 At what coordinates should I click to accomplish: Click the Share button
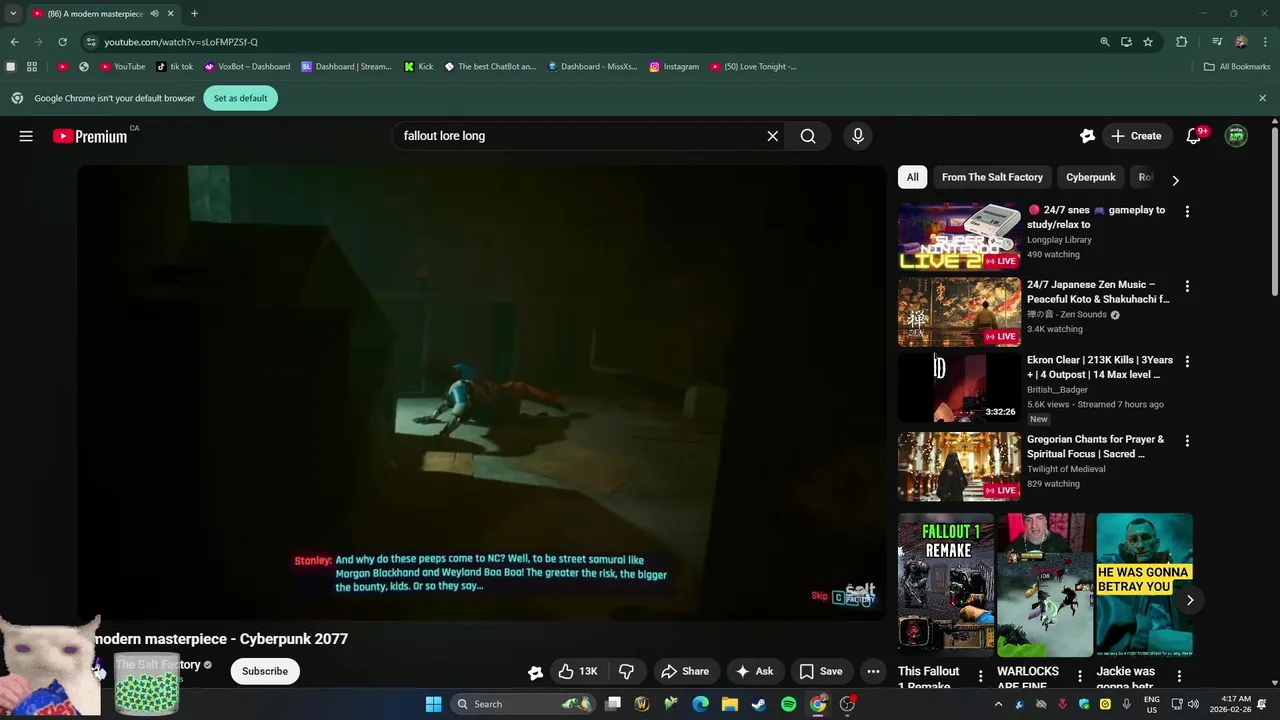click(685, 671)
